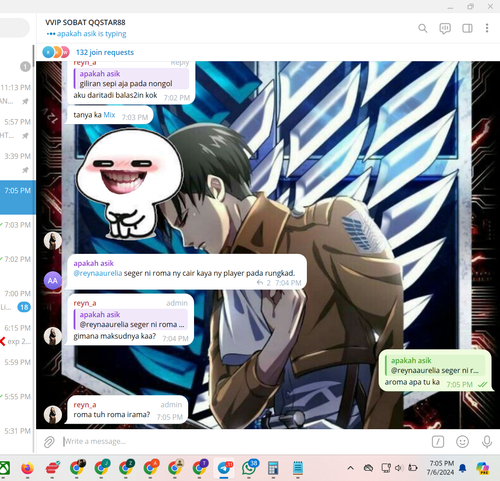This screenshot has width=500, height=481.
Task: Click the VVIP SOBAT QQSTAR88 group title
Action: (85, 22)
